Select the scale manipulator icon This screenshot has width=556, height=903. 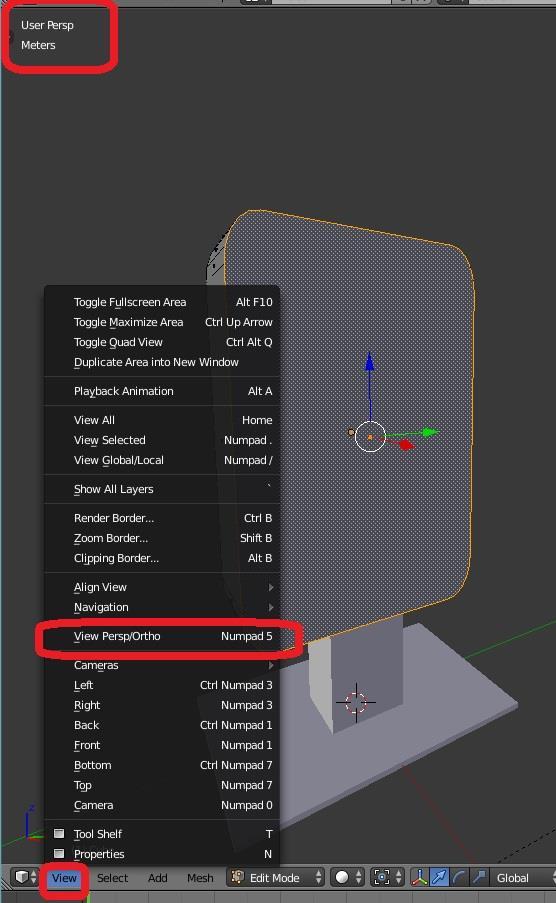478,877
